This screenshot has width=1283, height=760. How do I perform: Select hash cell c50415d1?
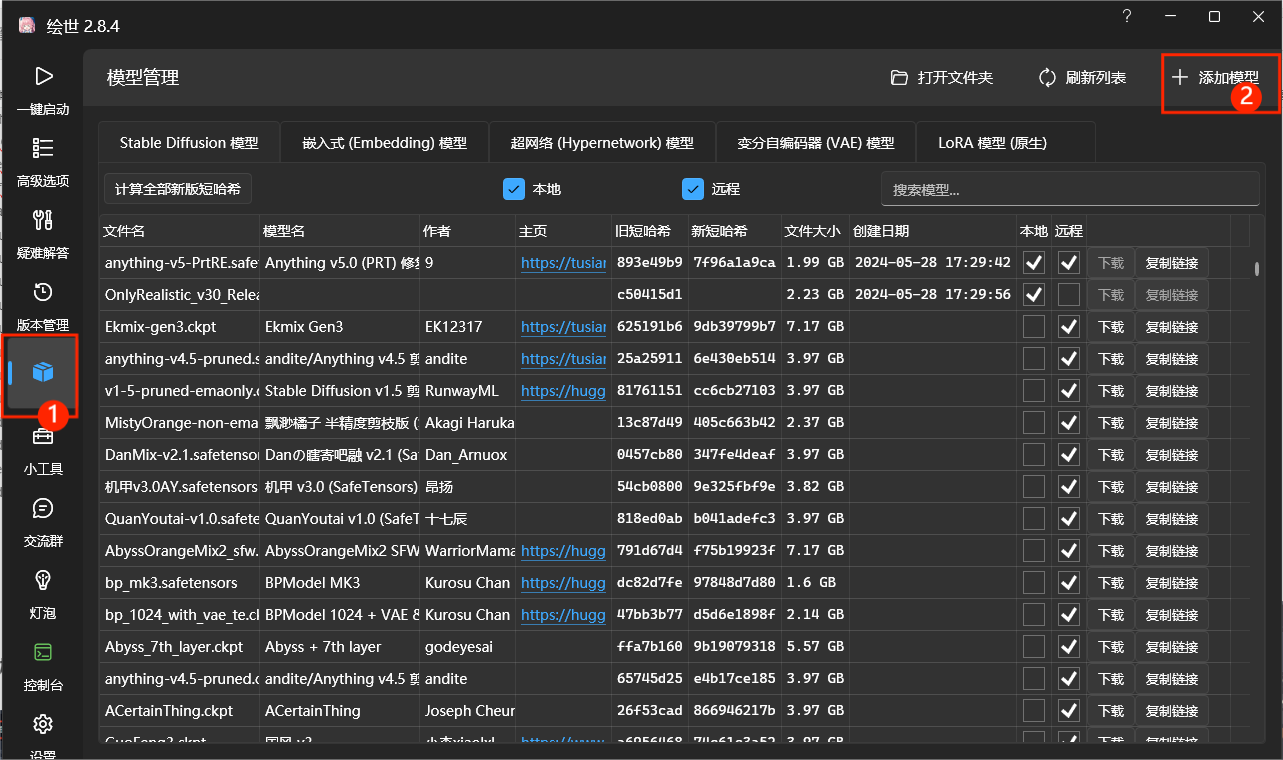(x=649, y=295)
